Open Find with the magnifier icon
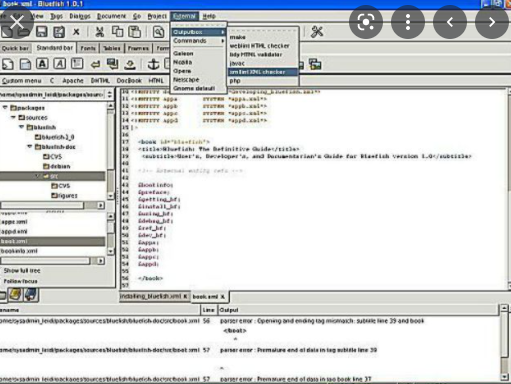This screenshot has height=384, width=511. 159,32
